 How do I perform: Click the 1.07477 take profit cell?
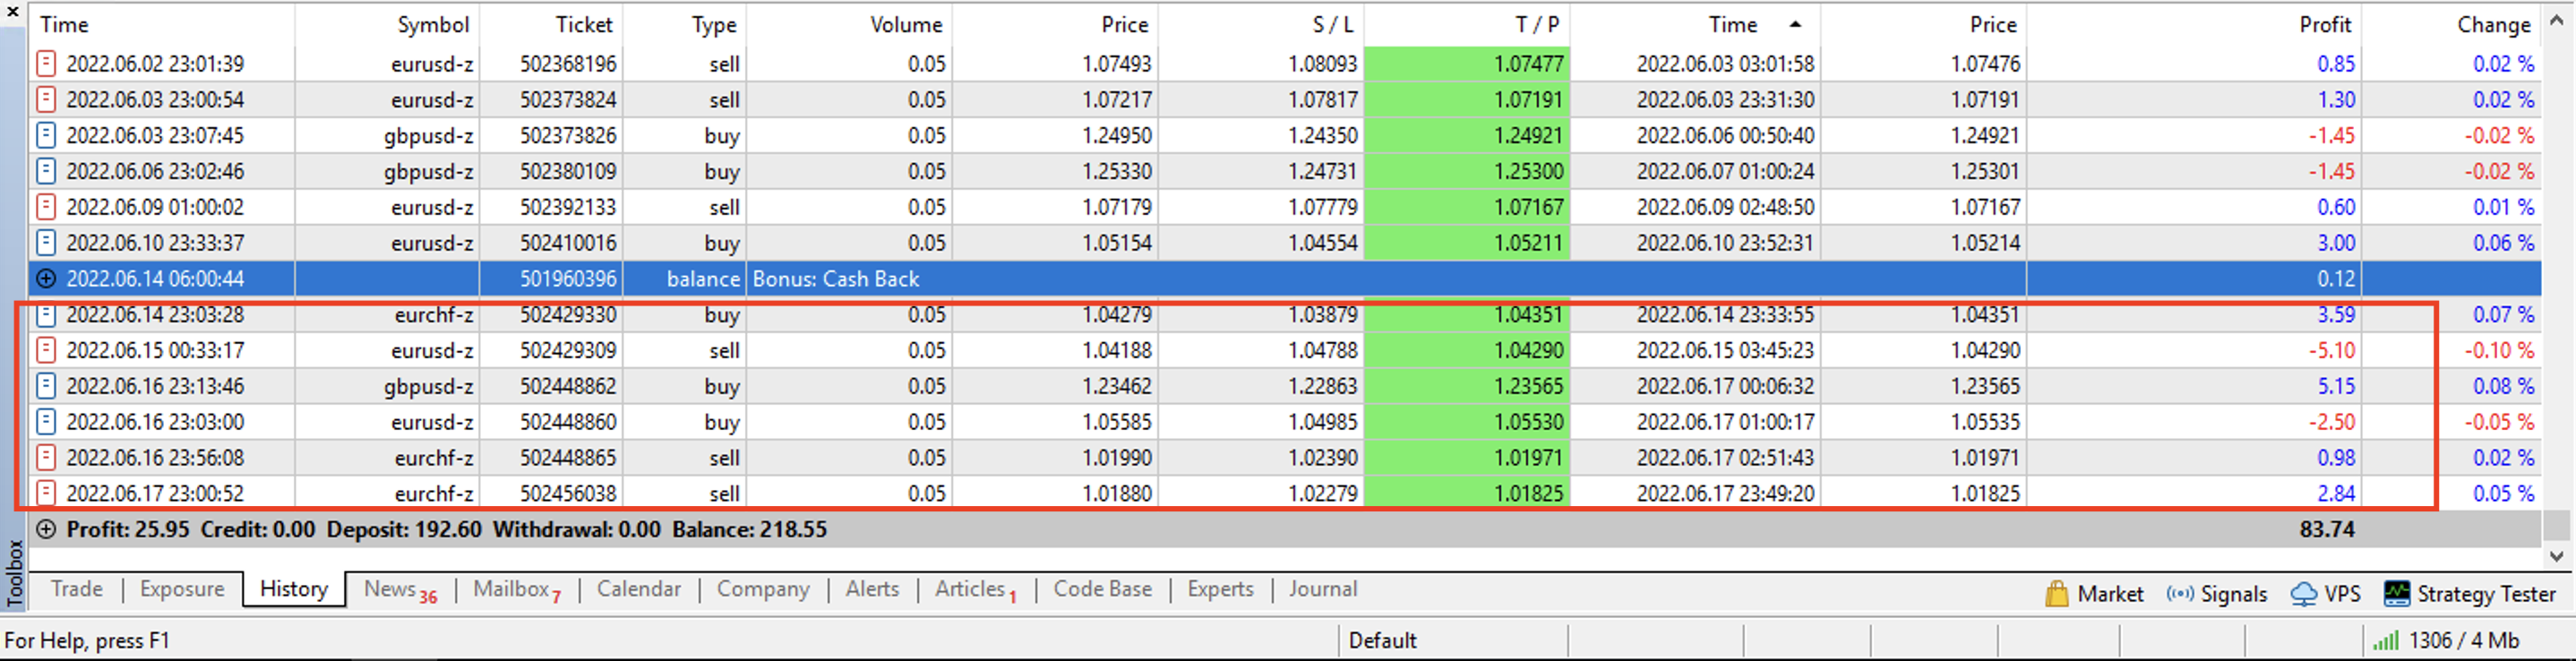click(x=1467, y=64)
